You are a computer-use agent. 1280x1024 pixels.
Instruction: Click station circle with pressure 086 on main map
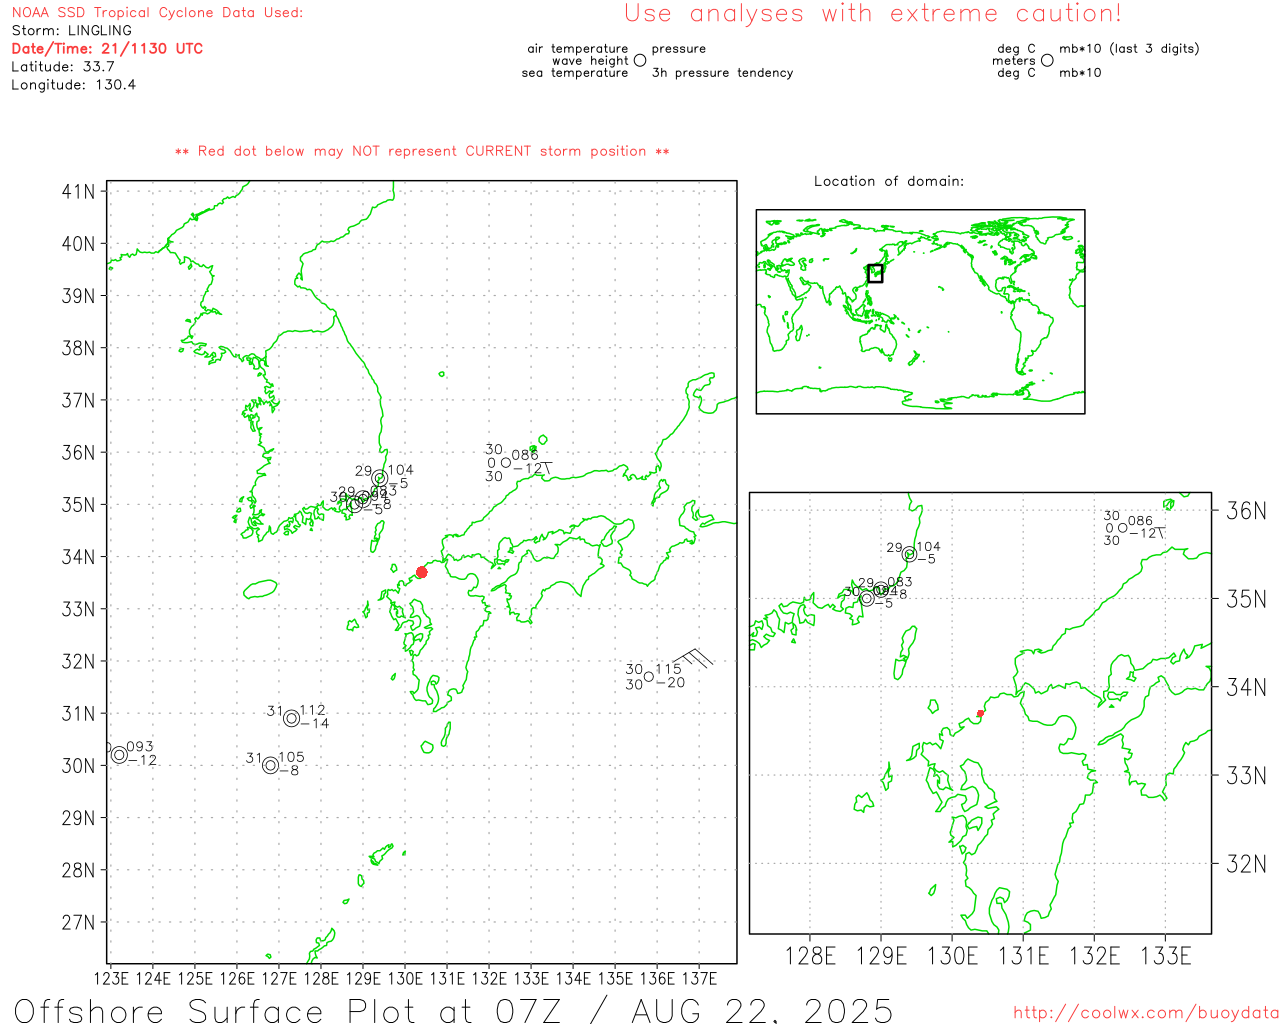(x=506, y=462)
